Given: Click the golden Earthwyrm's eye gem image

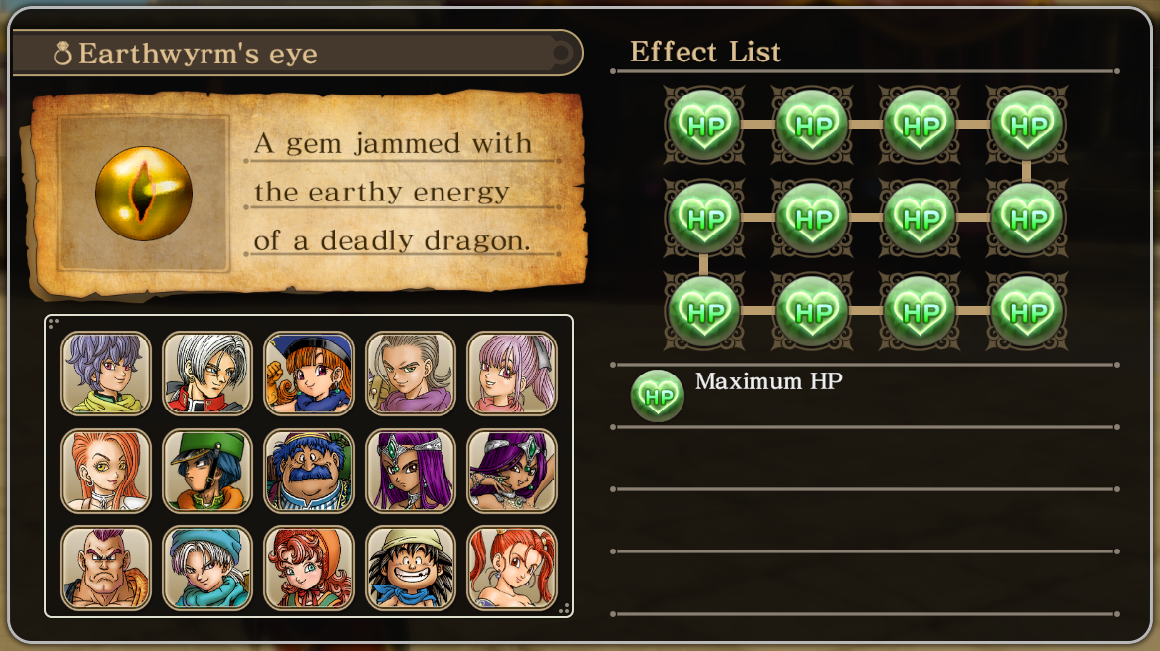Looking at the screenshot, I should (x=143, y=193).
